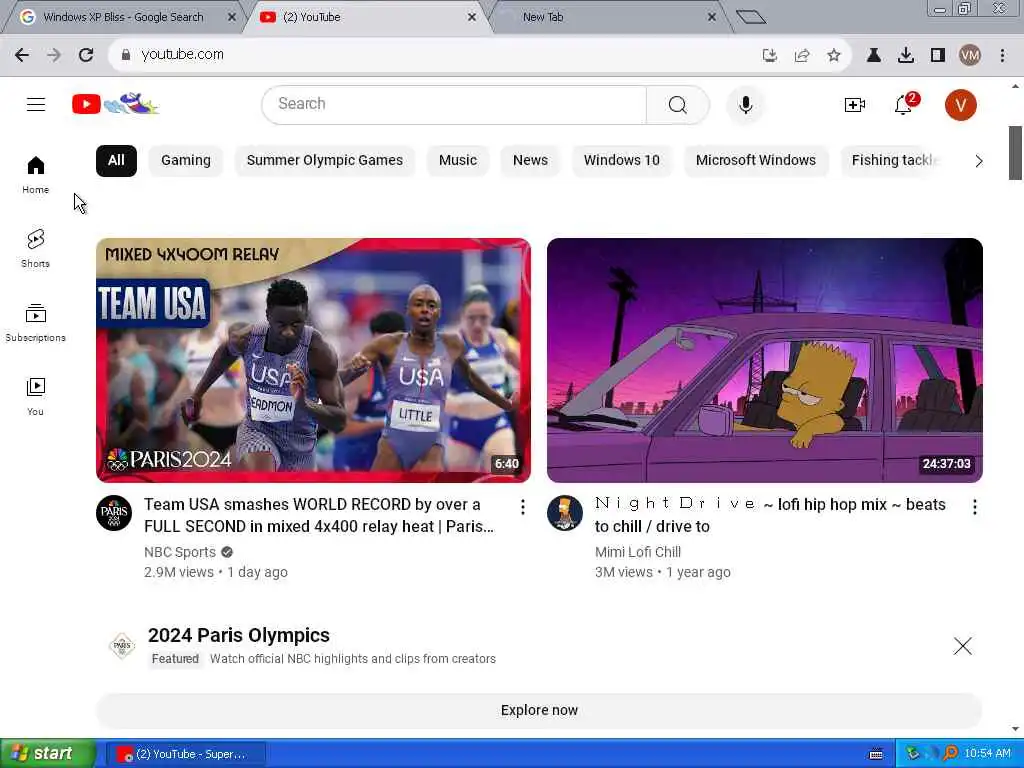Open the account avatar menu
1024x768 pixels.
click(x=960, y=104)
